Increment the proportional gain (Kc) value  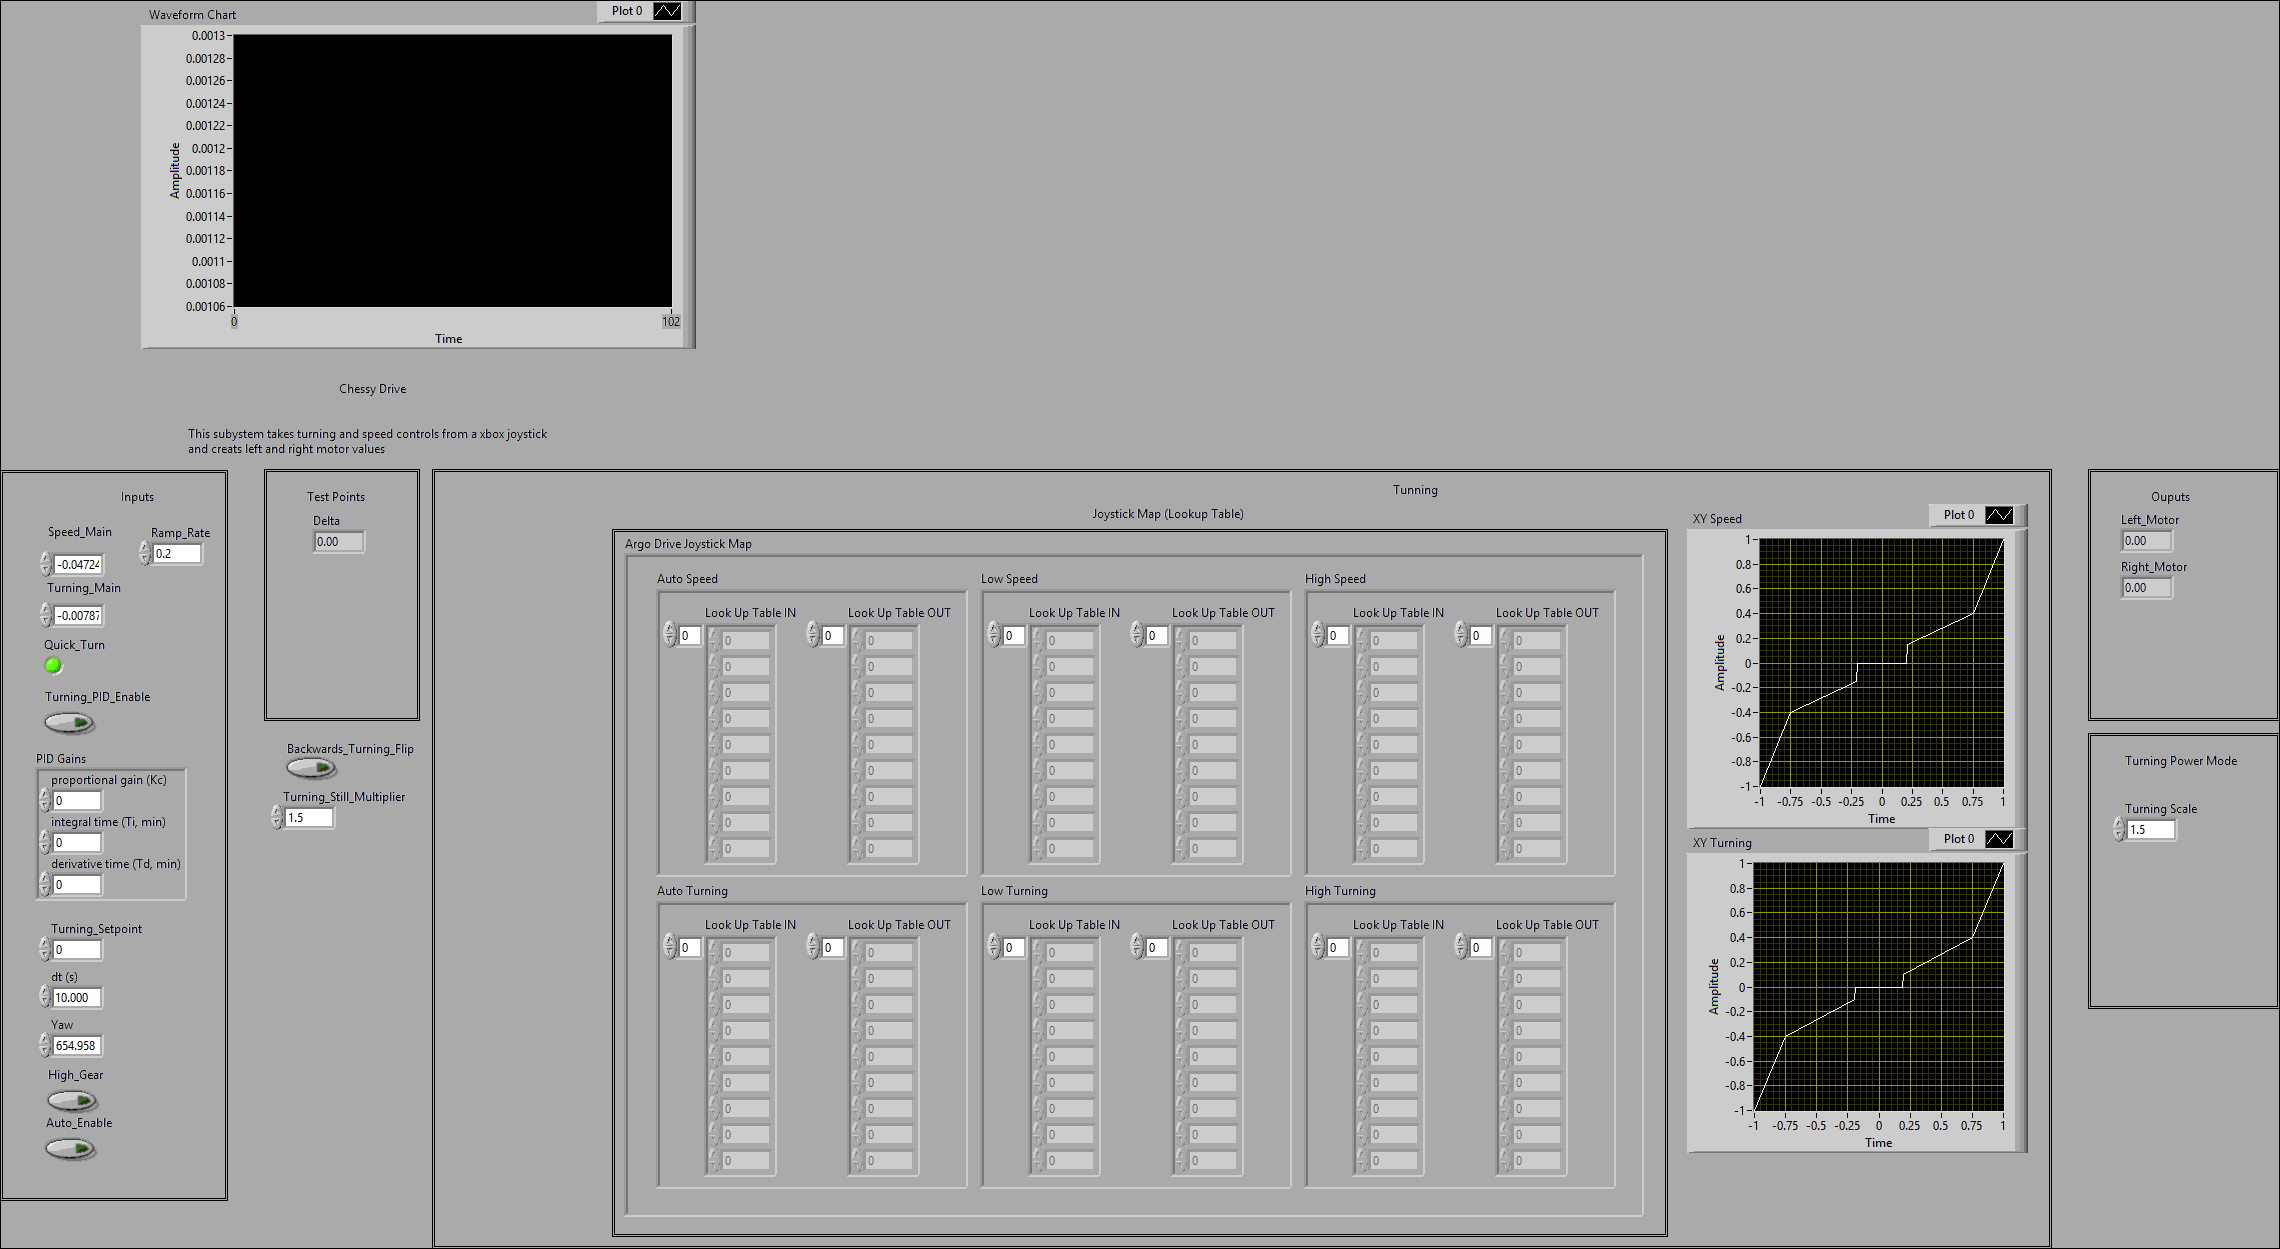click(45, 795)
